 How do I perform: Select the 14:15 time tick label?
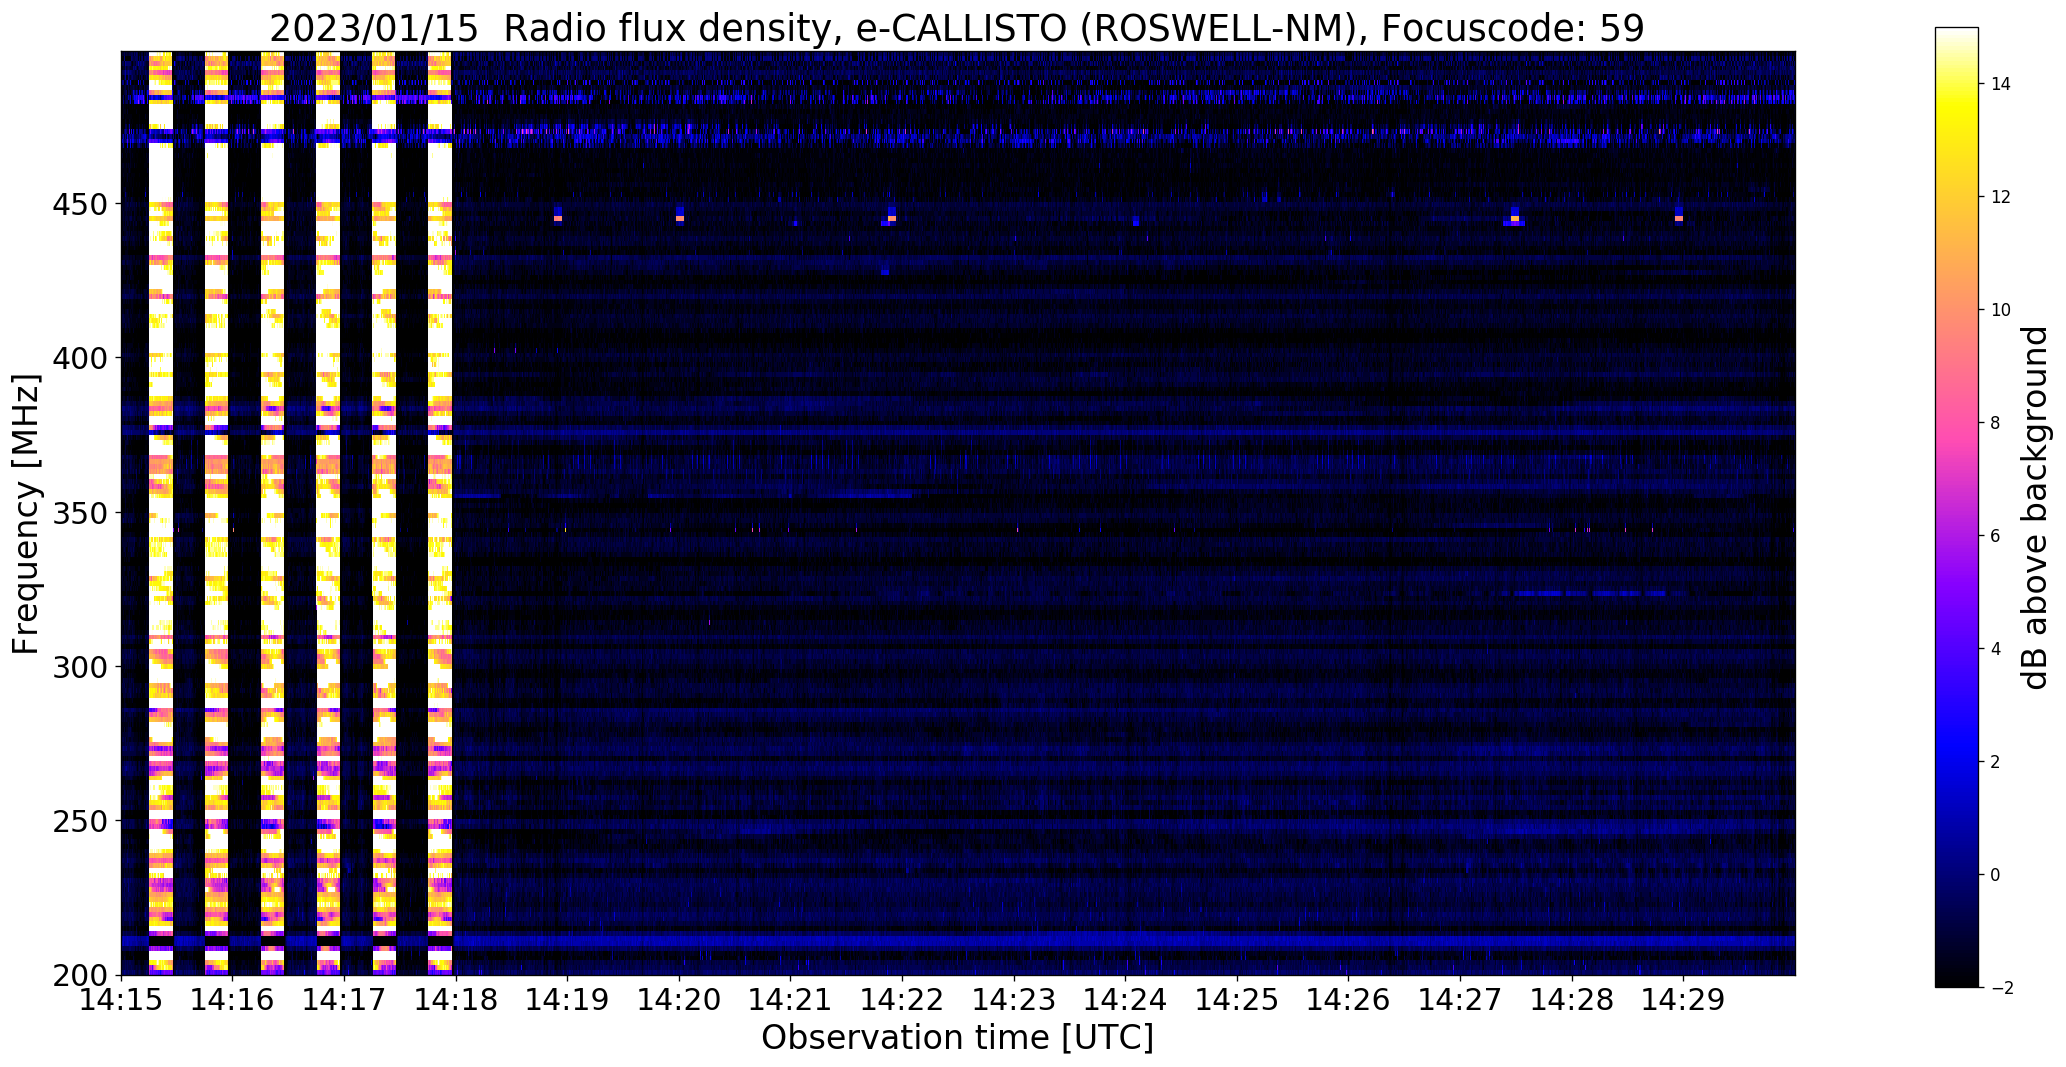(x=122, y=999)
